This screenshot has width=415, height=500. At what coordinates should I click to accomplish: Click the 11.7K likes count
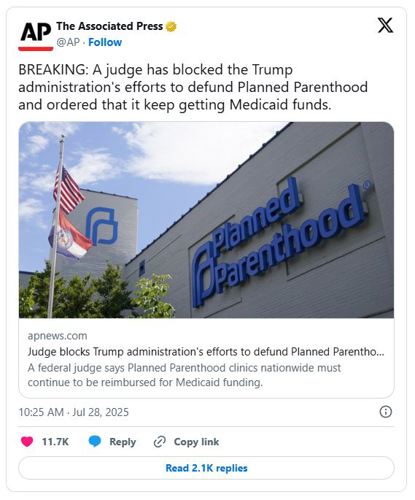(x=55, y=442)
